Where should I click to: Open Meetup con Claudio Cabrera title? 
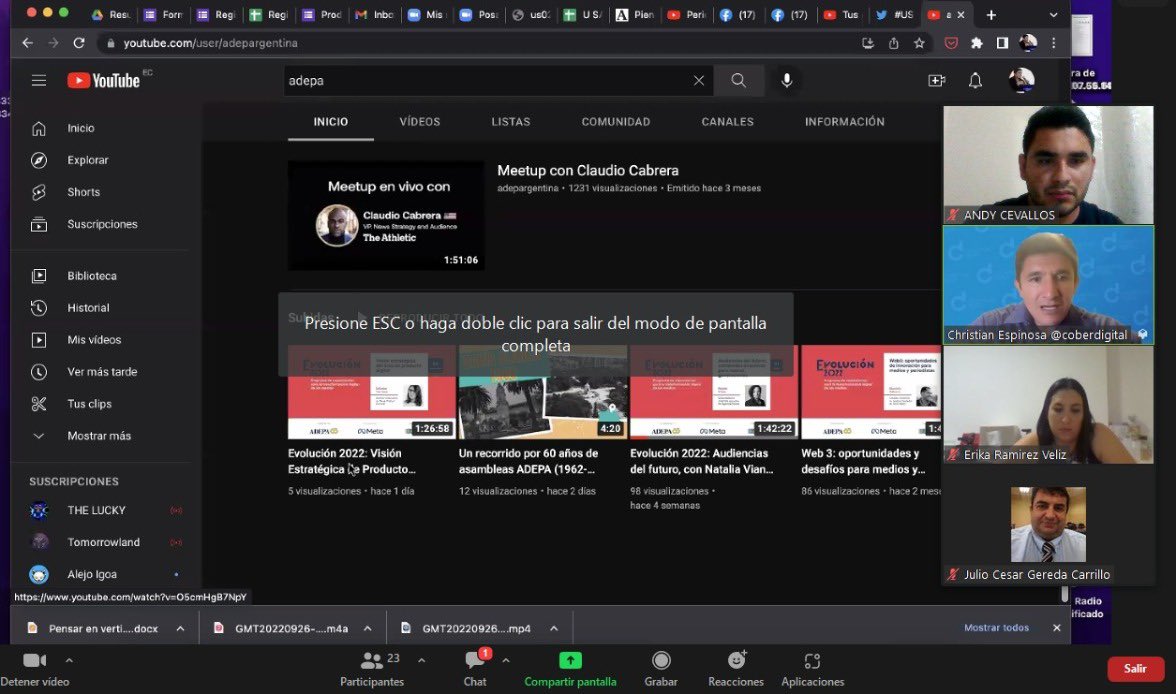(587, 171)
